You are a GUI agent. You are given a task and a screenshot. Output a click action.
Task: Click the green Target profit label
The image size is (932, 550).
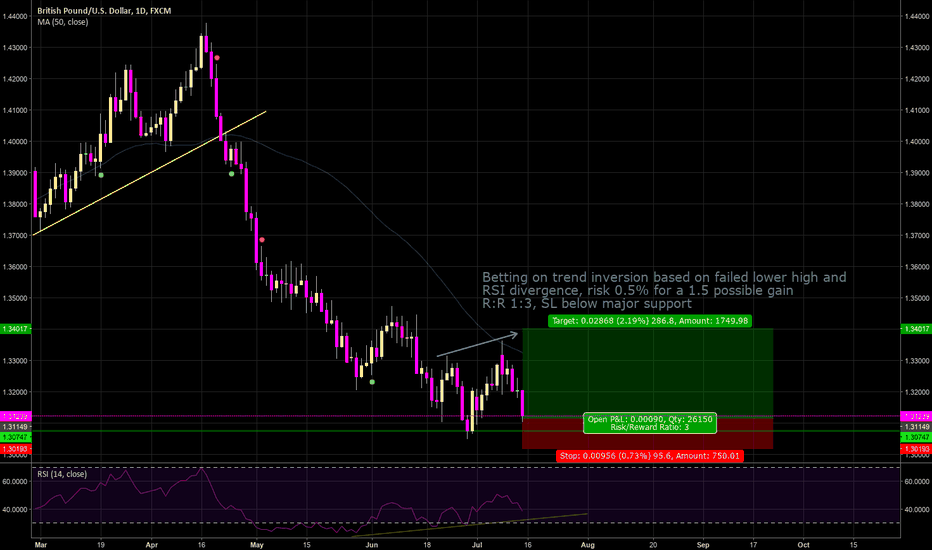point(650,321)
